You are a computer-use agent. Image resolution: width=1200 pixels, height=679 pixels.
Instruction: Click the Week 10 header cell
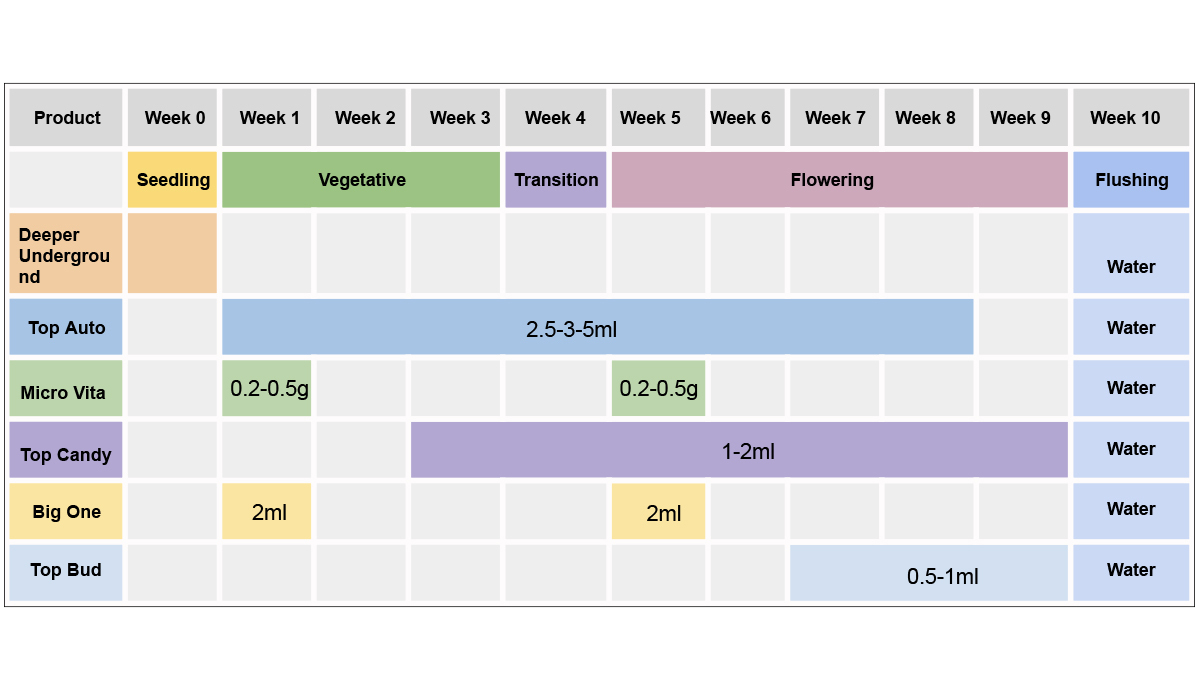point(1130,118)
